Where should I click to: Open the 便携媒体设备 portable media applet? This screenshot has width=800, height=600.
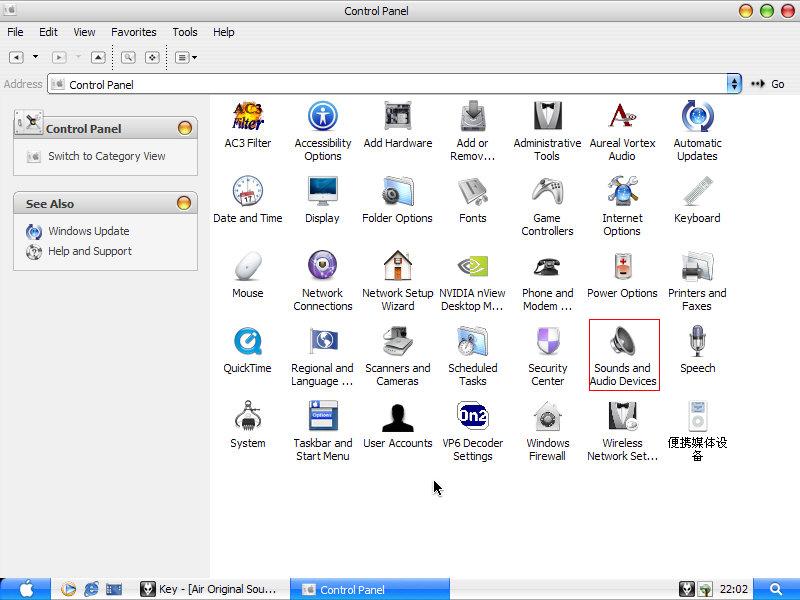click(x=697, y=432)
